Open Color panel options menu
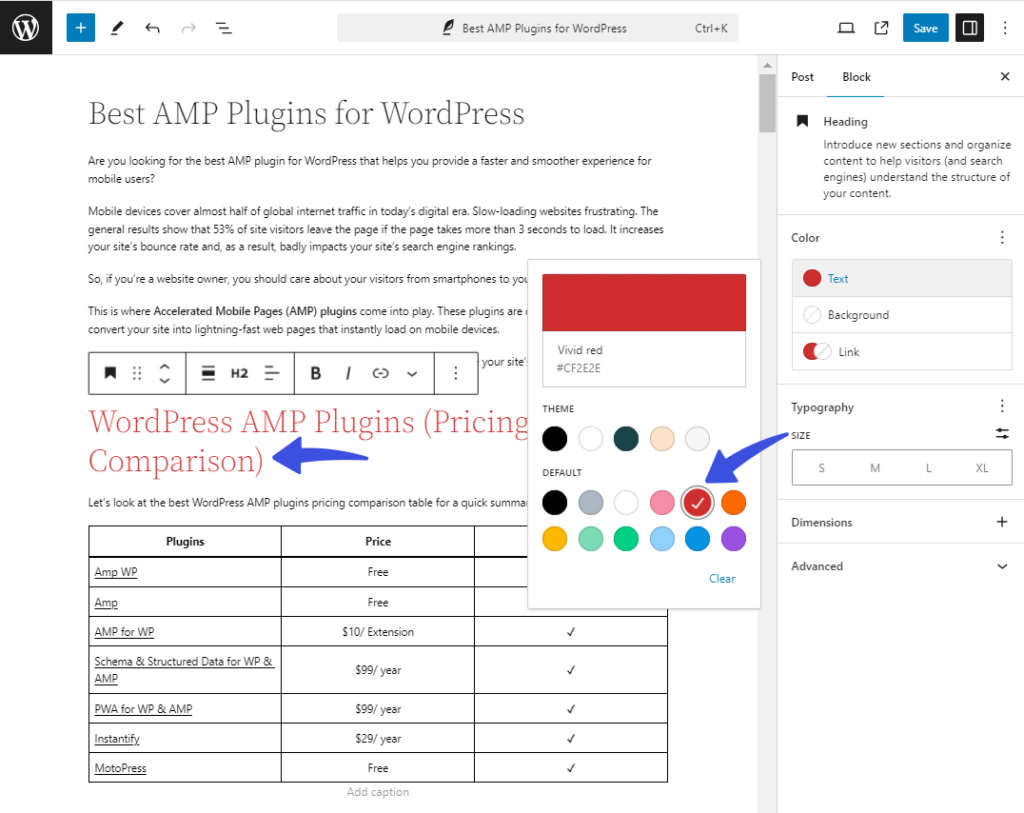This screenshot has width=1024, height=813. pos(1002,237)
